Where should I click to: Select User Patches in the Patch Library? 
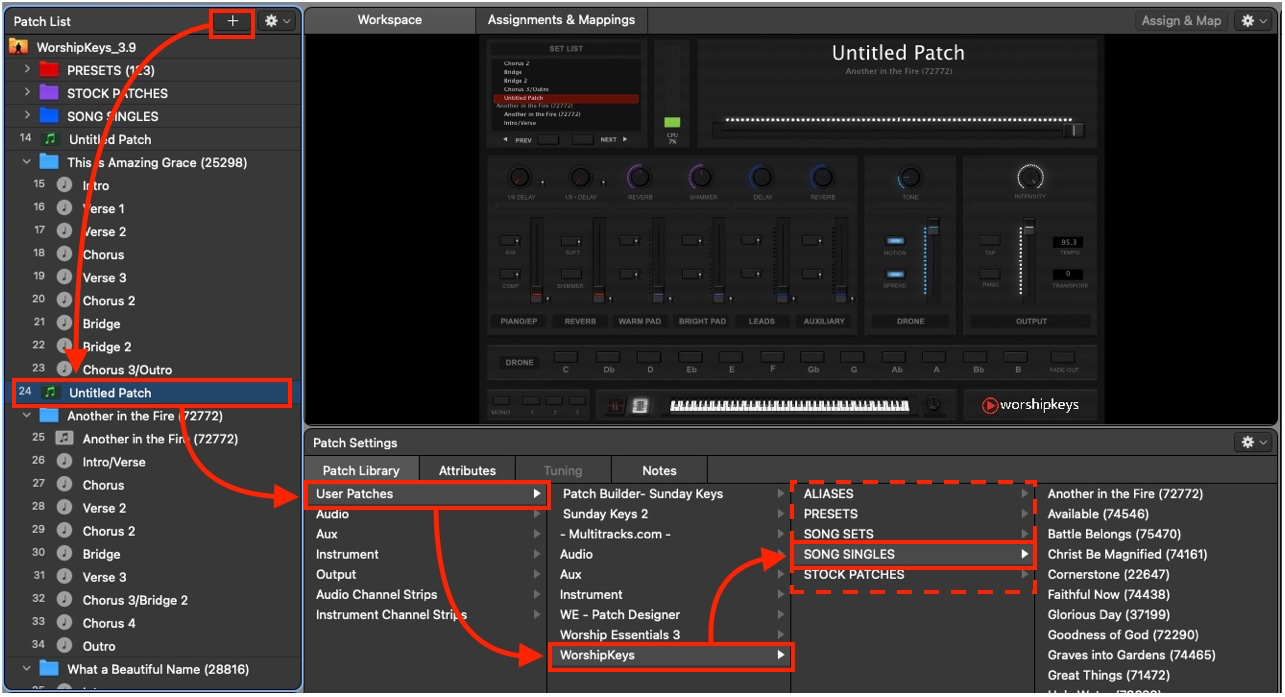point(429,494)
